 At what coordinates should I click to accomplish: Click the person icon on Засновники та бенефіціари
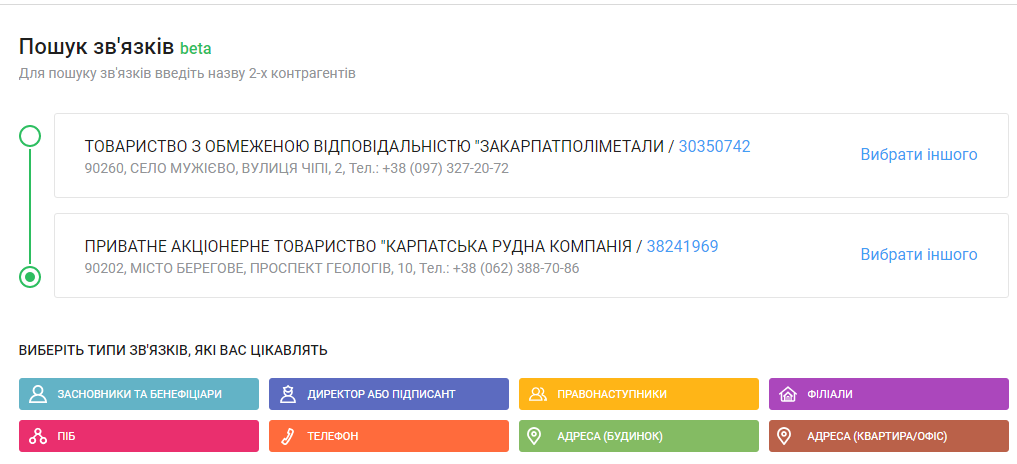point(38,394)
